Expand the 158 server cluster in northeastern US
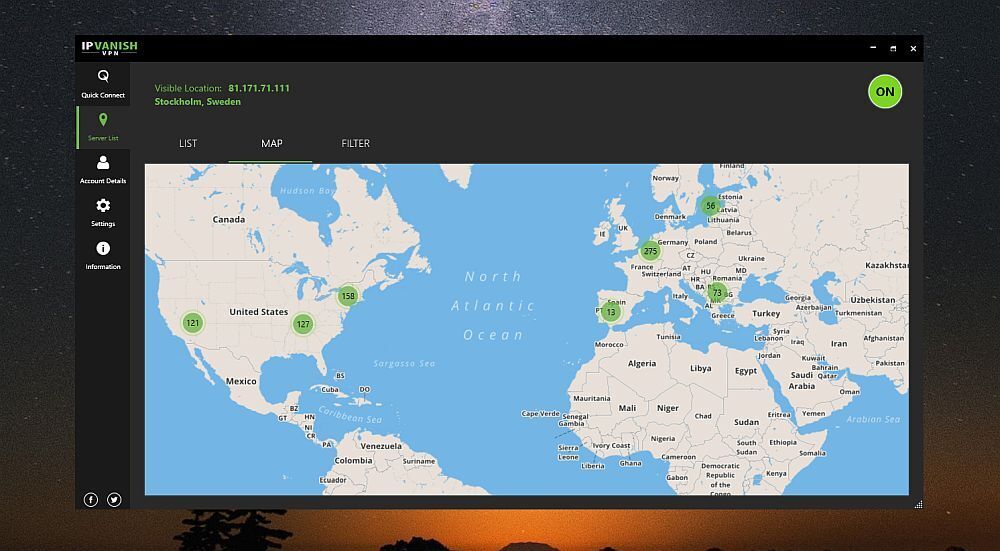The image size is (1000, 551). 347,295
